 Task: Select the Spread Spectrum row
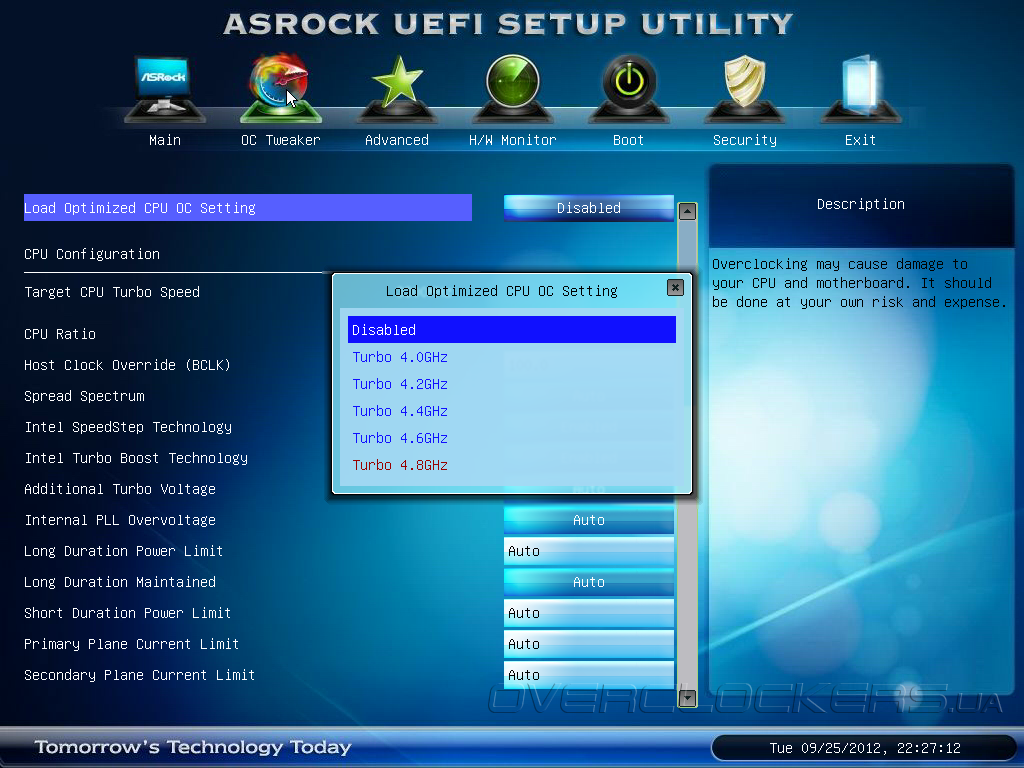(84, 396)
